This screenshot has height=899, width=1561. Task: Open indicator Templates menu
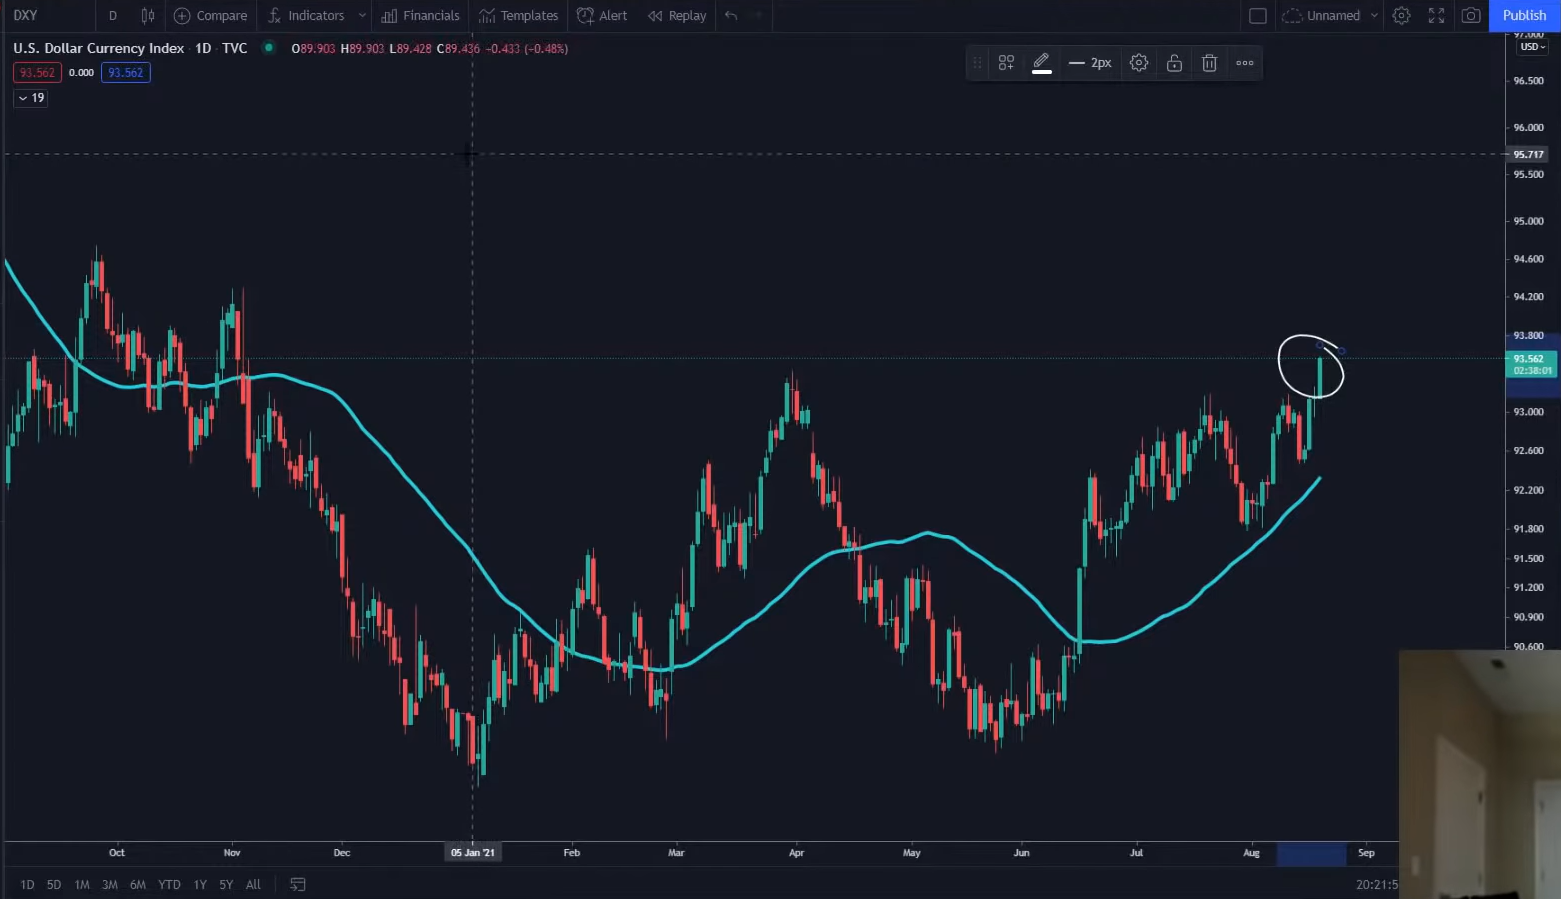(518, 15)
